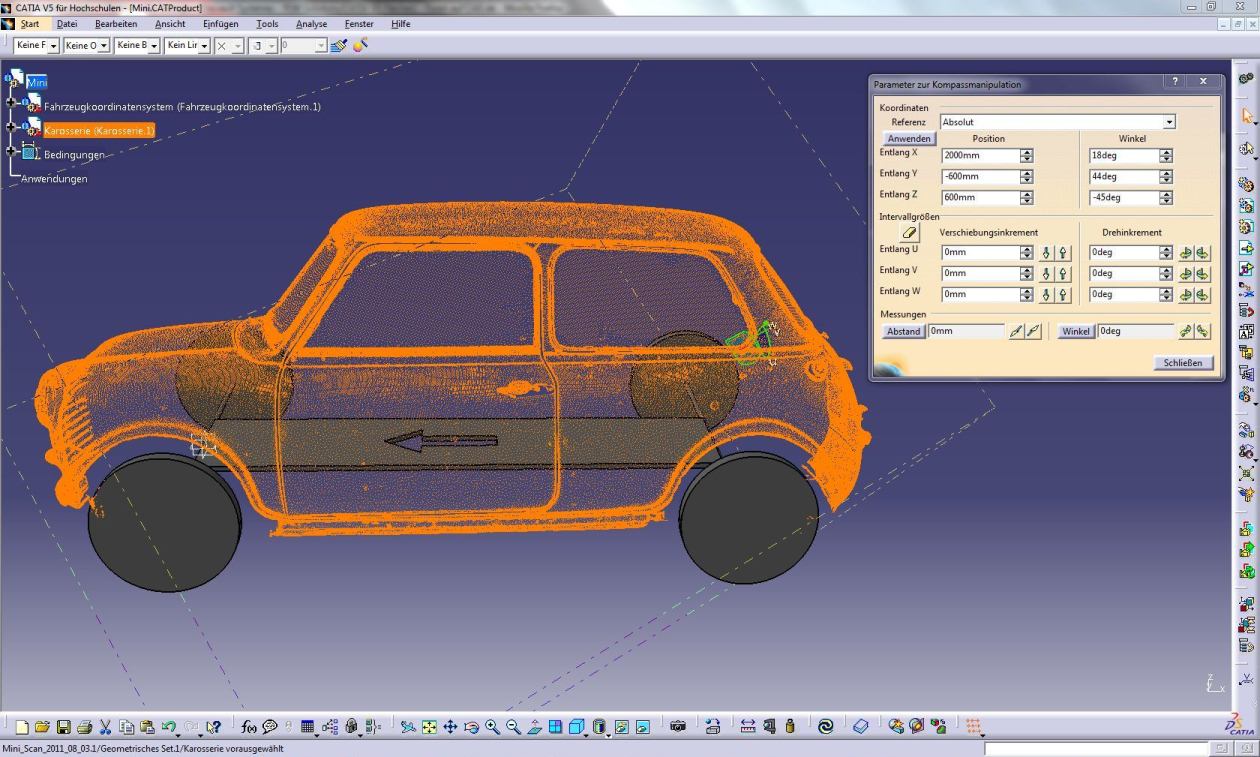This screenshot has height=757, width=1260.
Task: Open the Design Table icon
Action: point(308,727)
